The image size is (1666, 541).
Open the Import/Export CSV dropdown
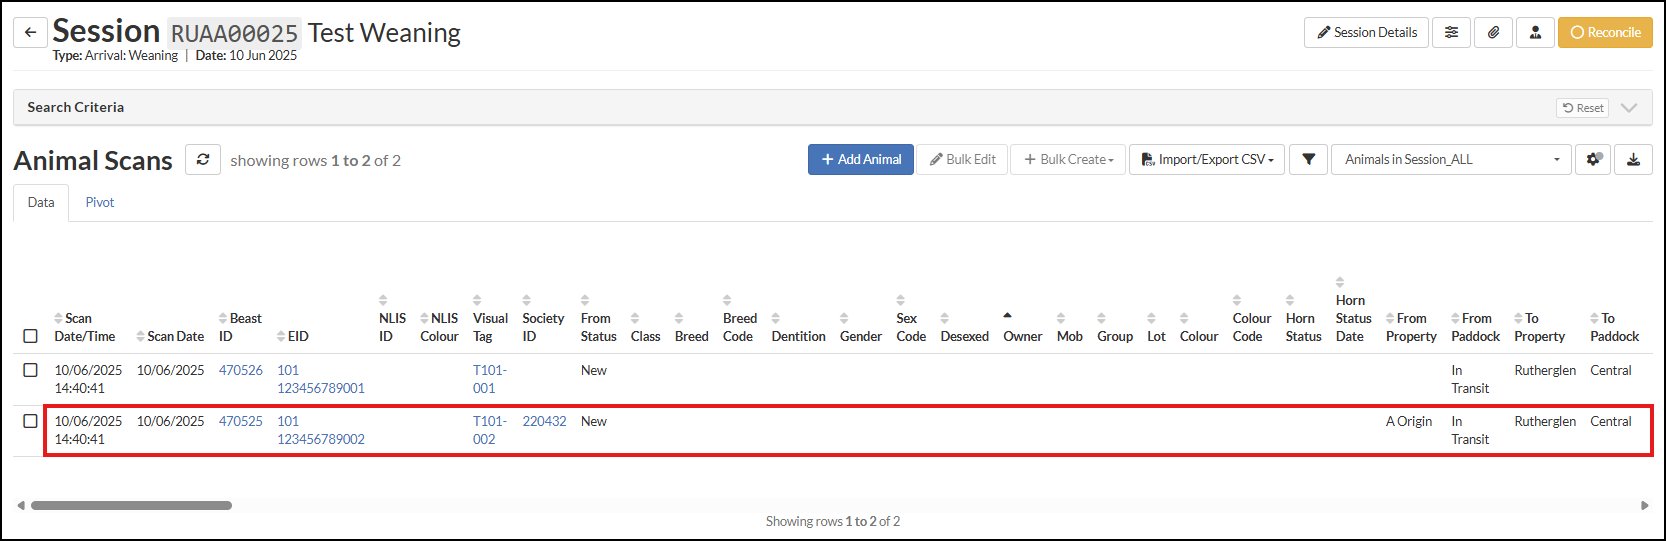click(x=1207, y=160)
